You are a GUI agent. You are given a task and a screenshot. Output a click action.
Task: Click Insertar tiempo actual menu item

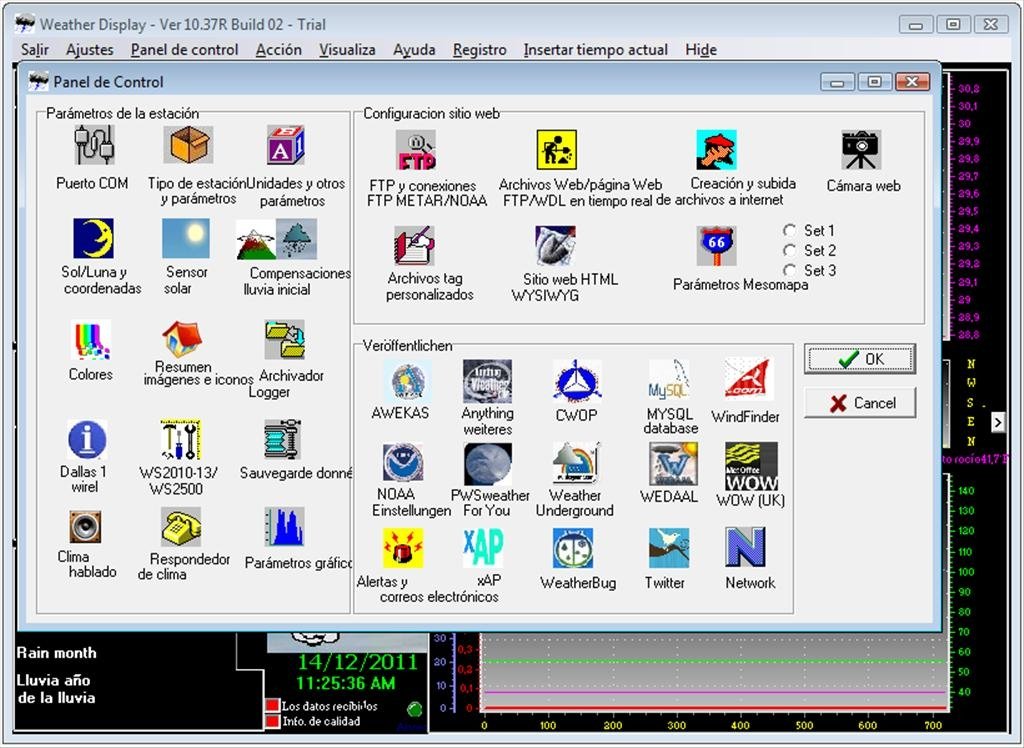tap(596, 50)
